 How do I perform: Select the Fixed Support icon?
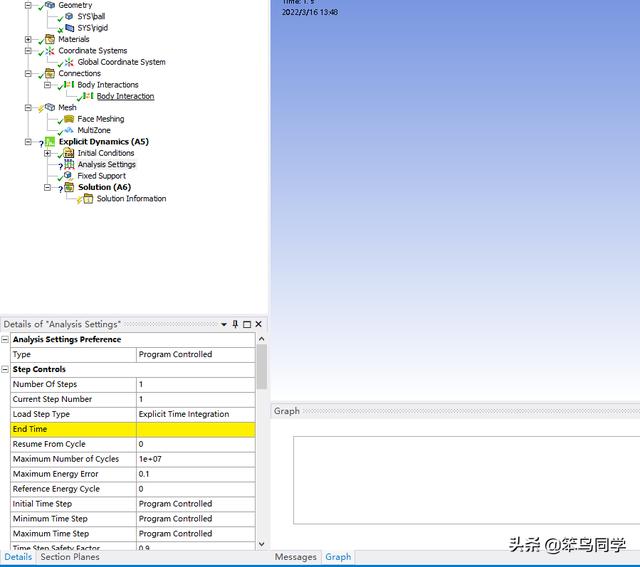pos(69,176)
